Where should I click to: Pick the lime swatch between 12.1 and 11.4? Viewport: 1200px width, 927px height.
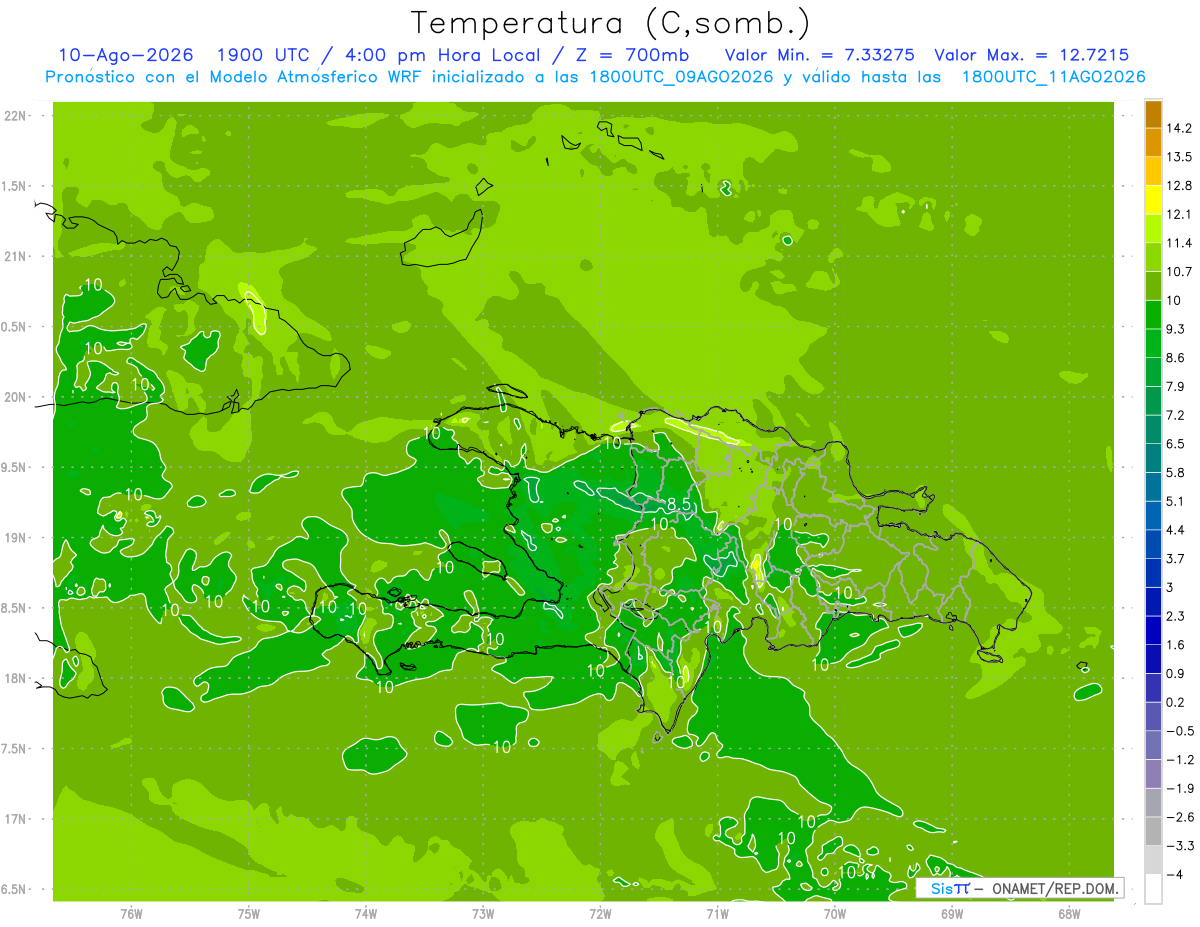[1153, 229]
